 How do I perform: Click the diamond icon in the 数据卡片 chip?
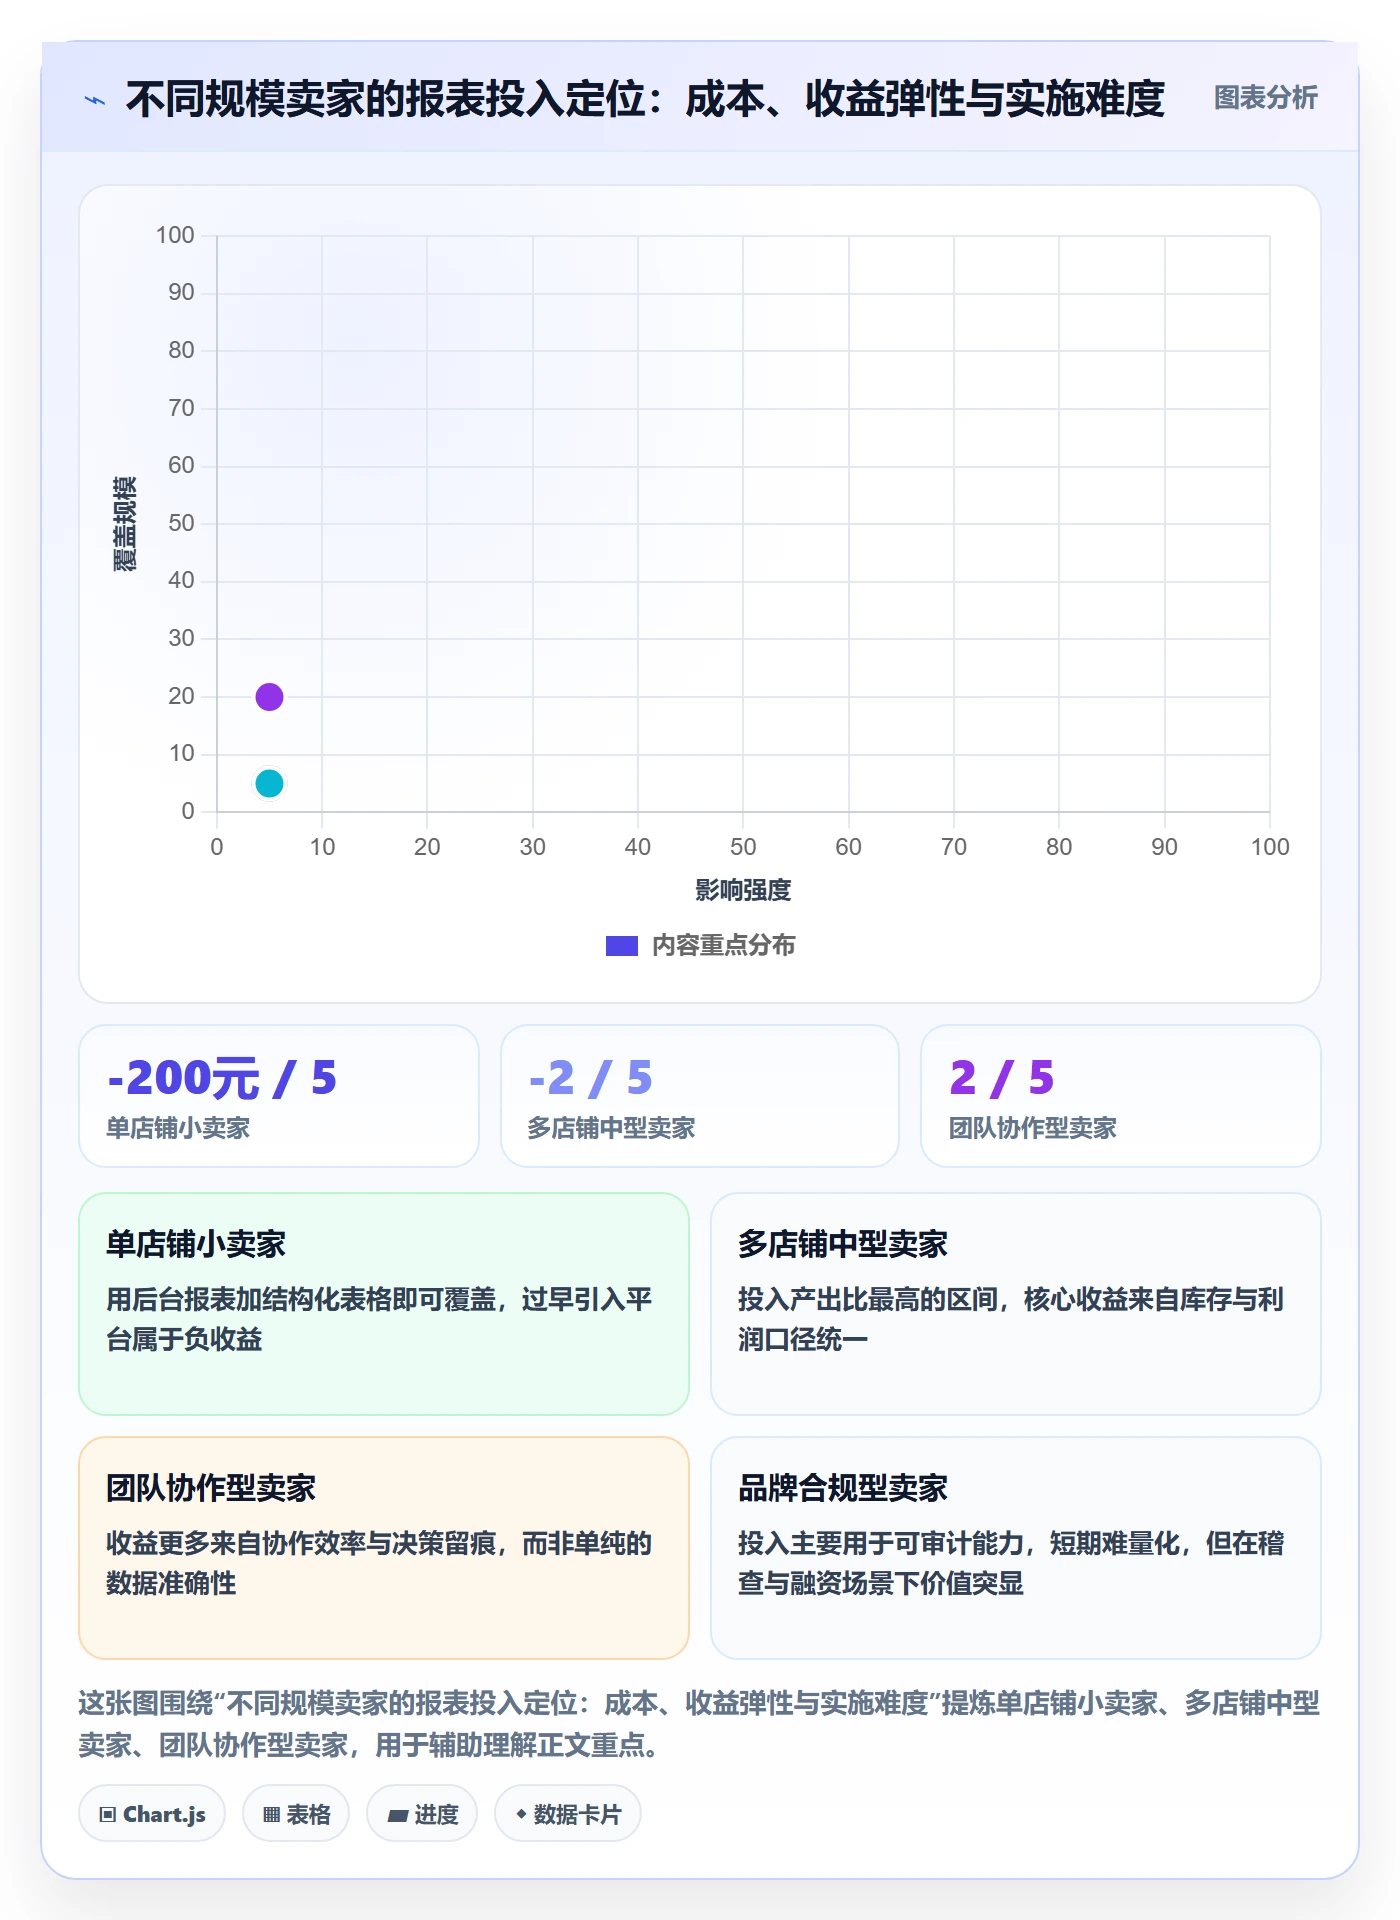[x=521, y=1813]
